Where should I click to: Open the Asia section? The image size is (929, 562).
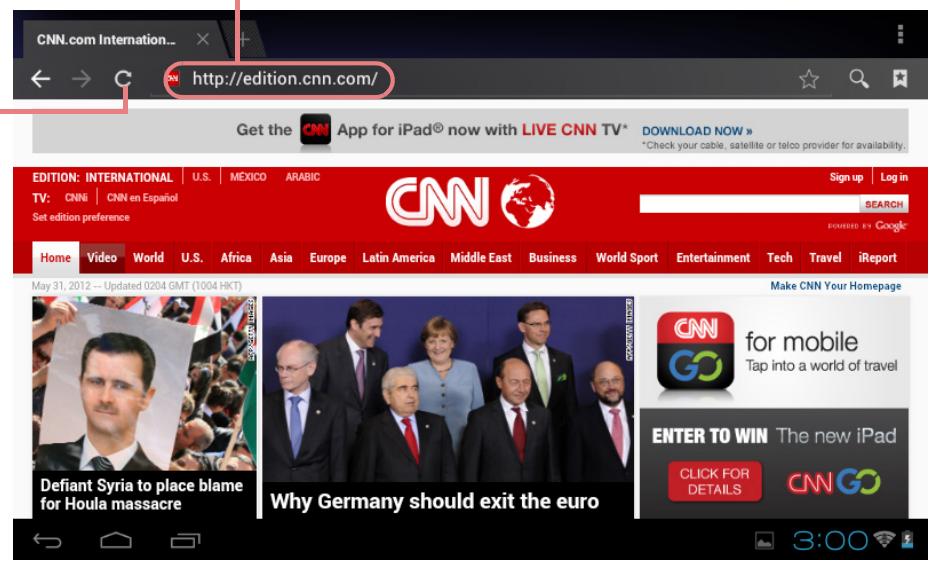click(281, 258)
